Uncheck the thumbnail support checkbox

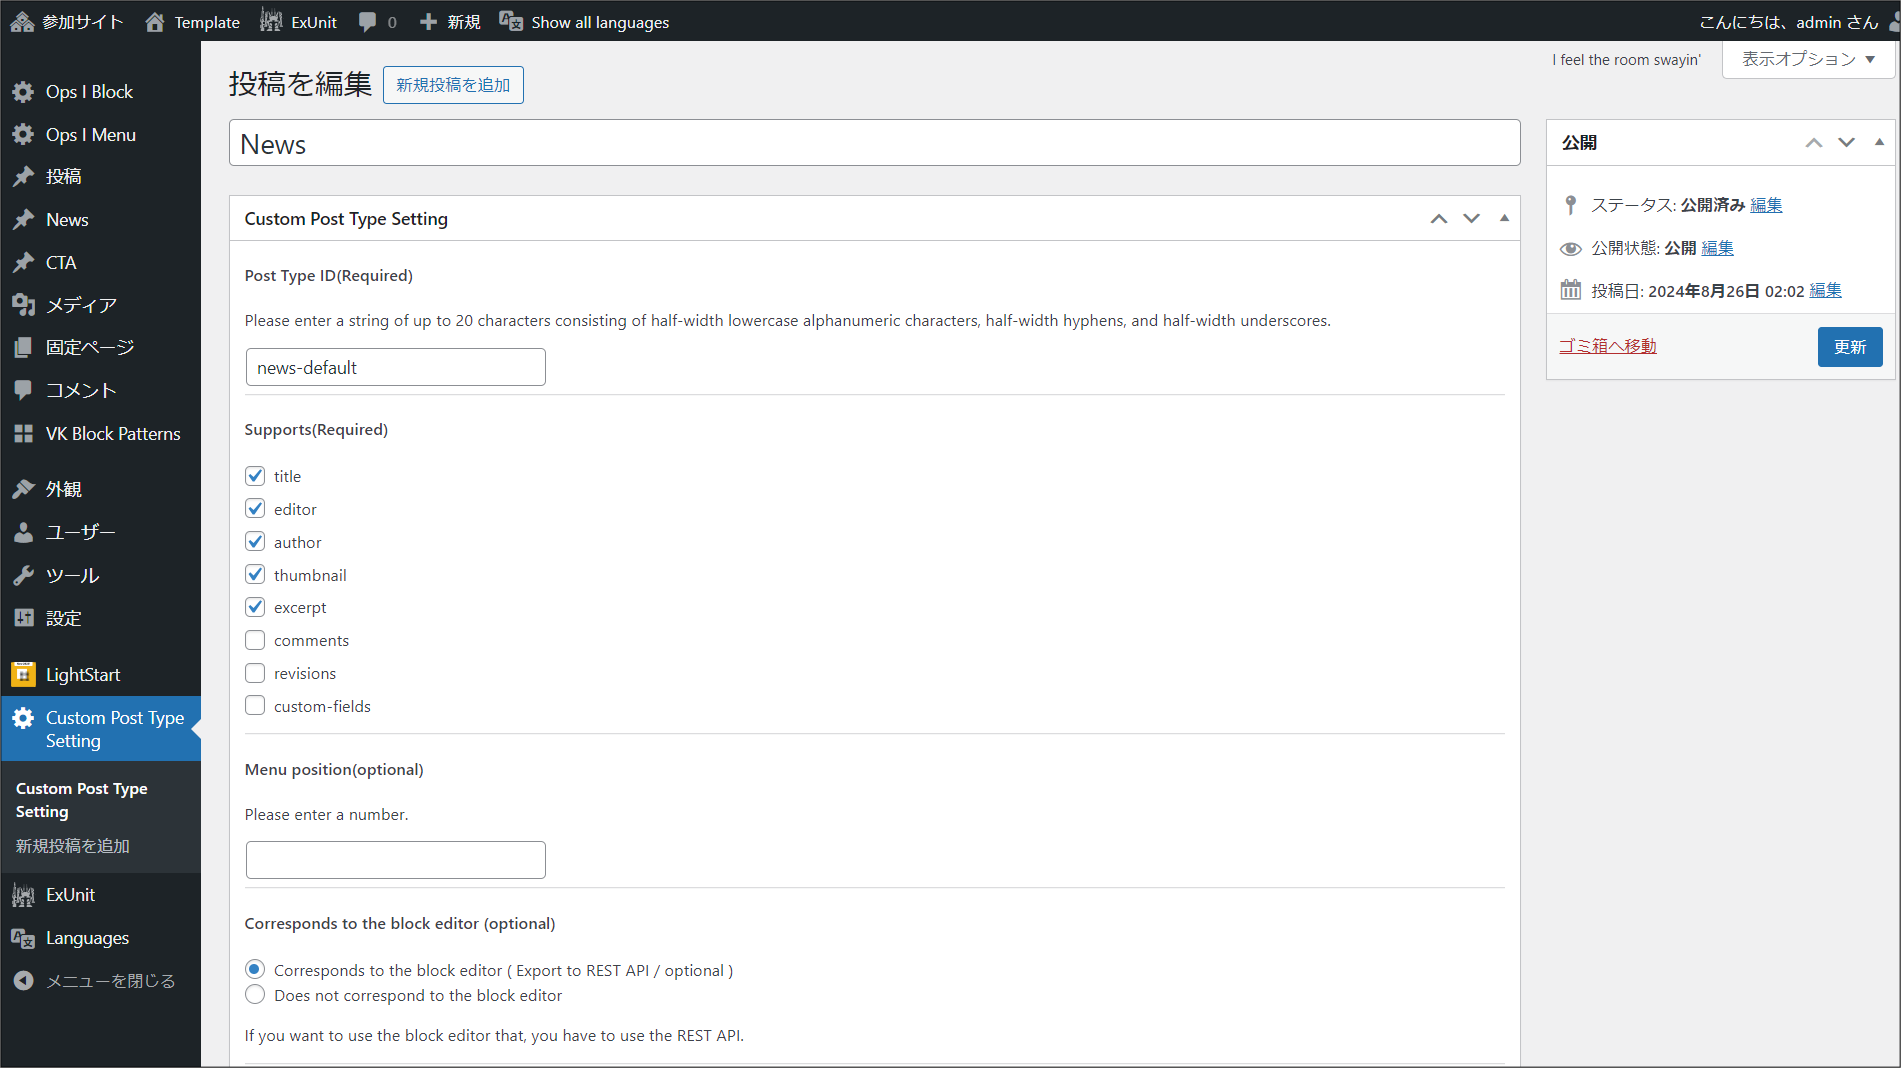(x=256, y=575)
